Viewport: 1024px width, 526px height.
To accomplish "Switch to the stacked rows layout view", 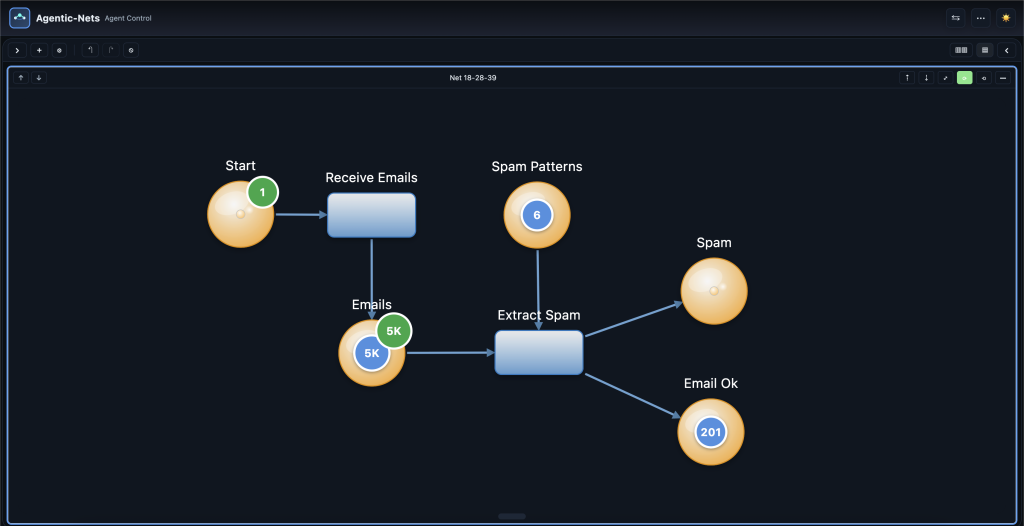I will [985, 50].
